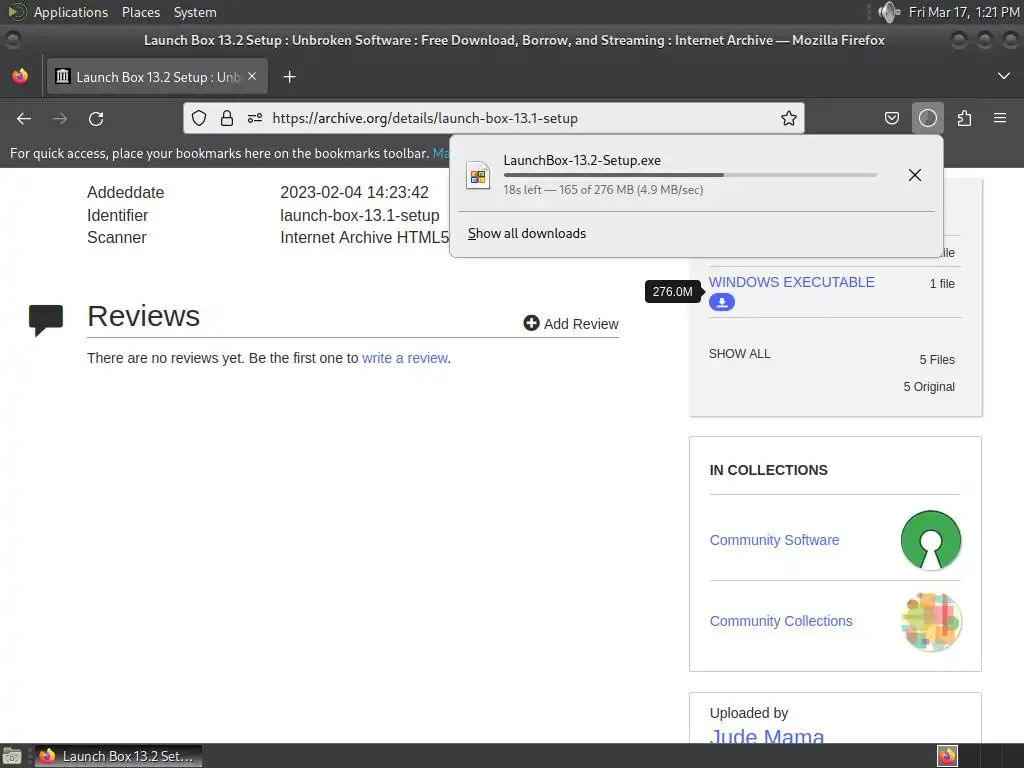
Task: Cancel the LaunchBox-13.2-Setup.exe download
Action: pos(915,175)
